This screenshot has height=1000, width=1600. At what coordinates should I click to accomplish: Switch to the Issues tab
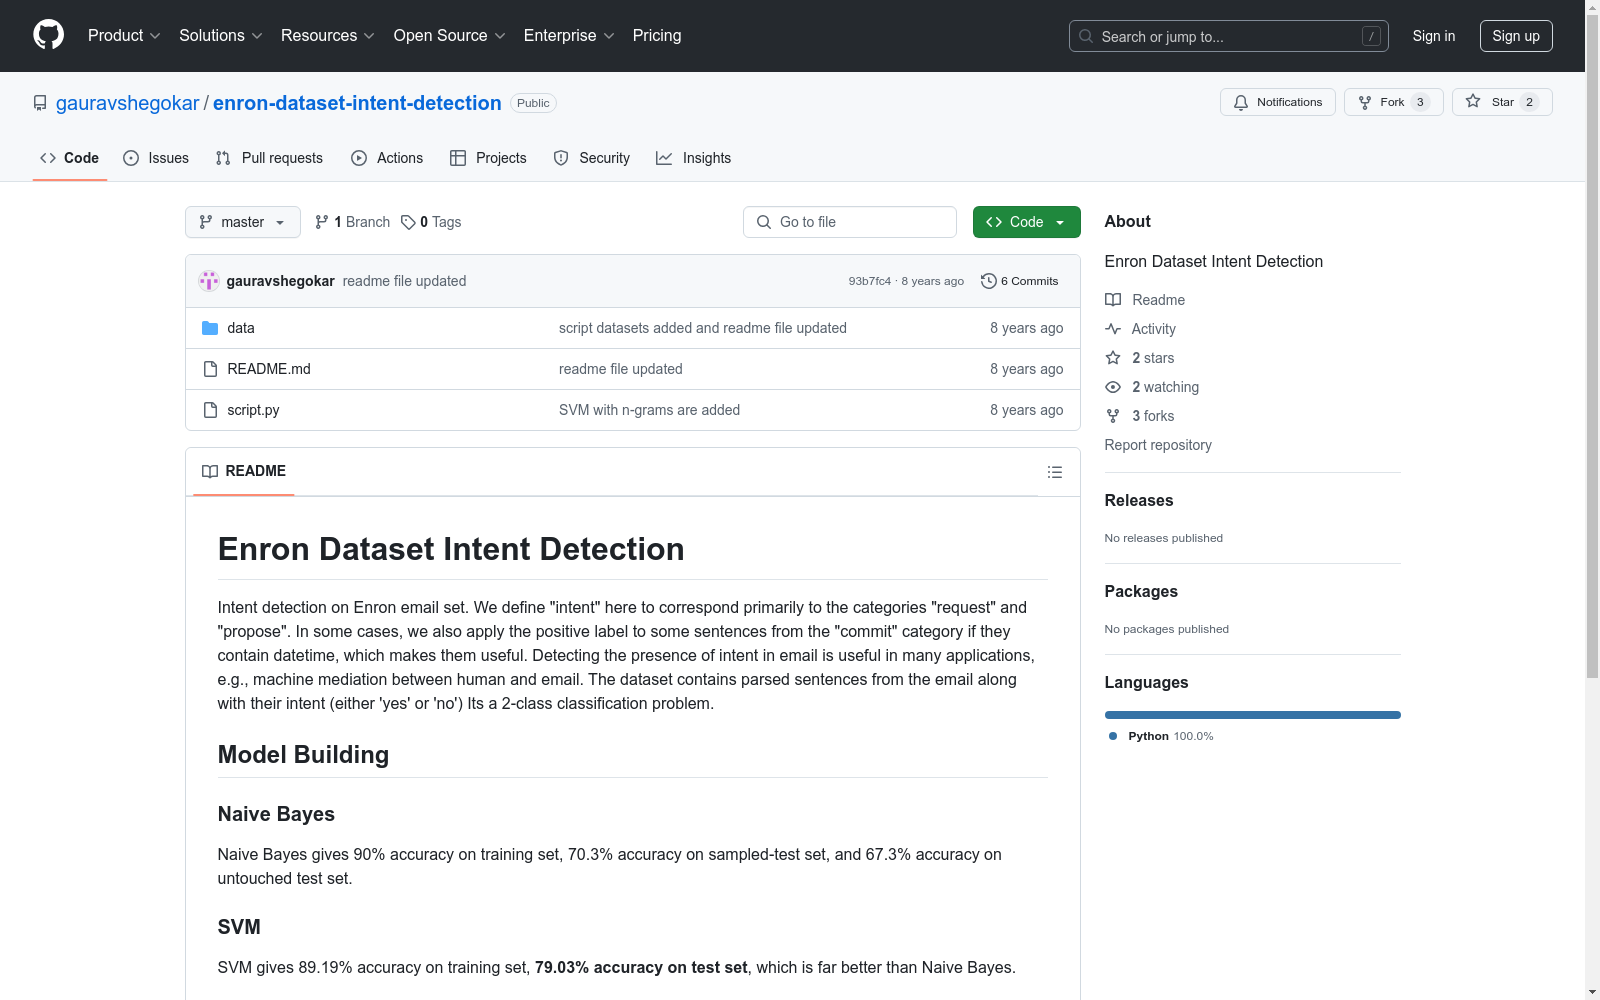tap(156, 158)
